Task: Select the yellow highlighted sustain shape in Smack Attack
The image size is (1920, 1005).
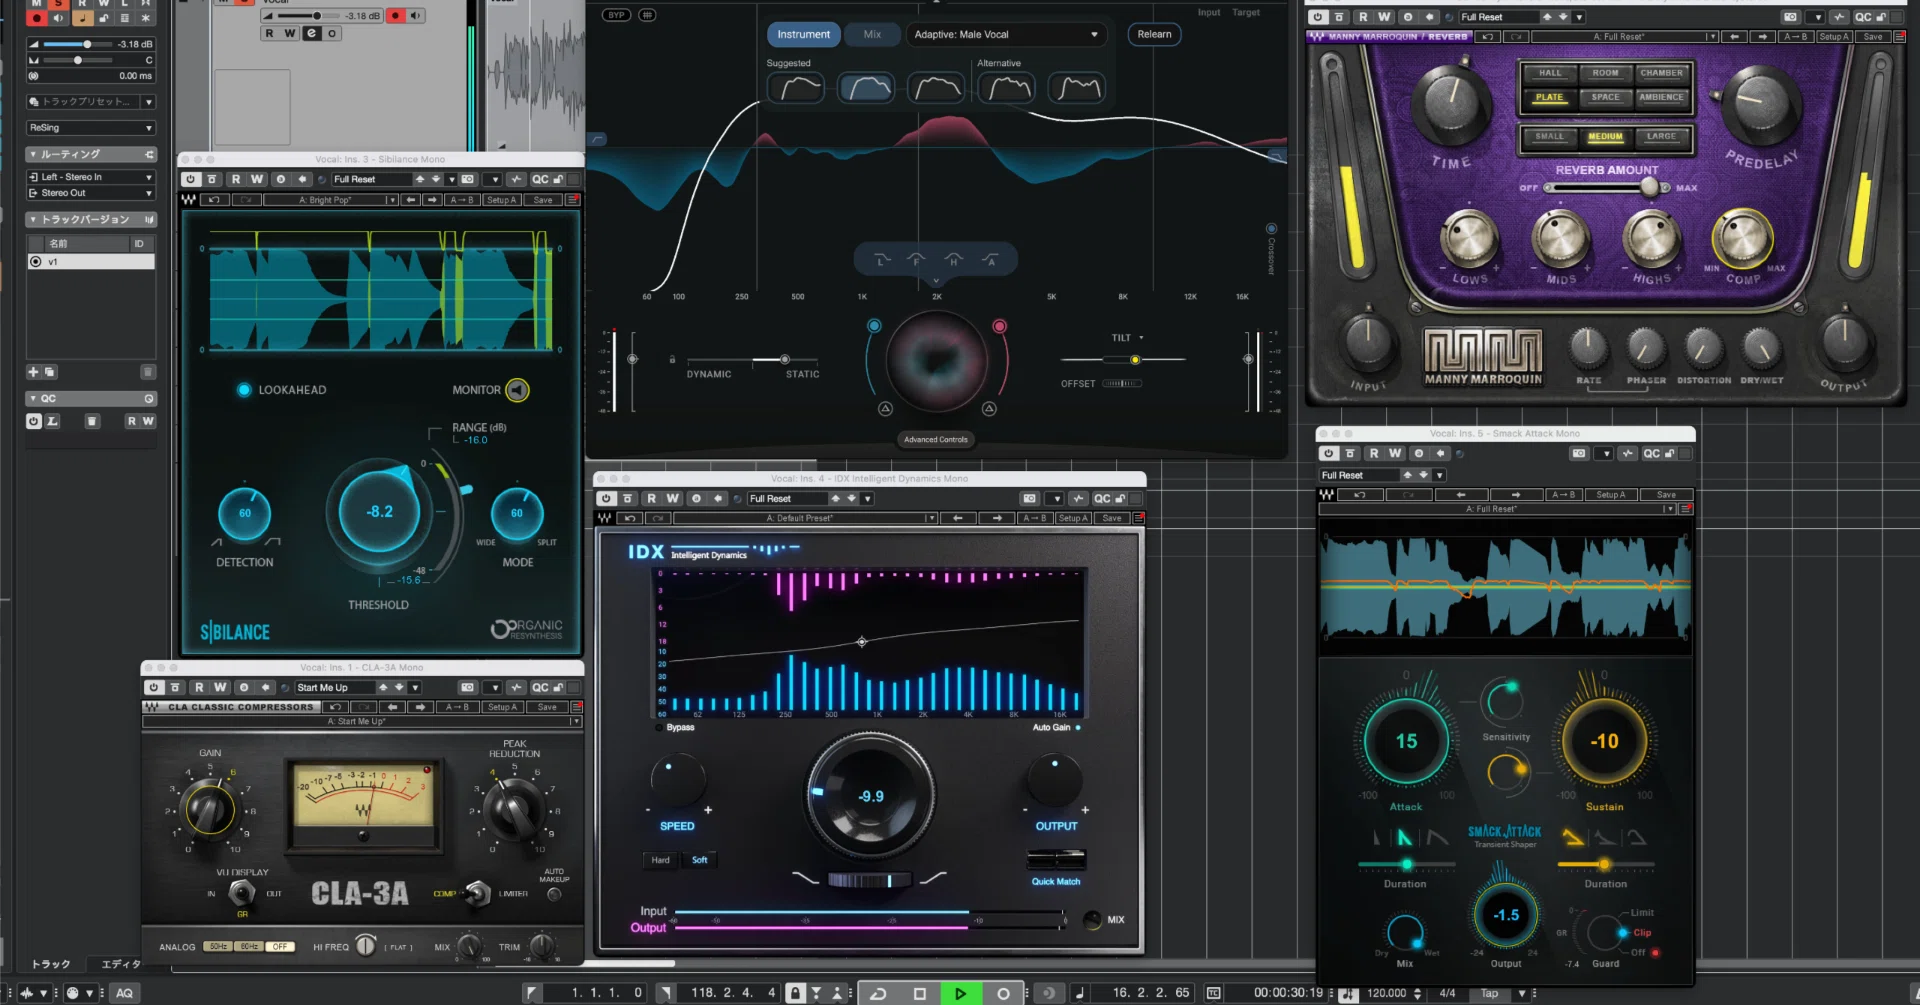Action: [x=1573, y=838]
